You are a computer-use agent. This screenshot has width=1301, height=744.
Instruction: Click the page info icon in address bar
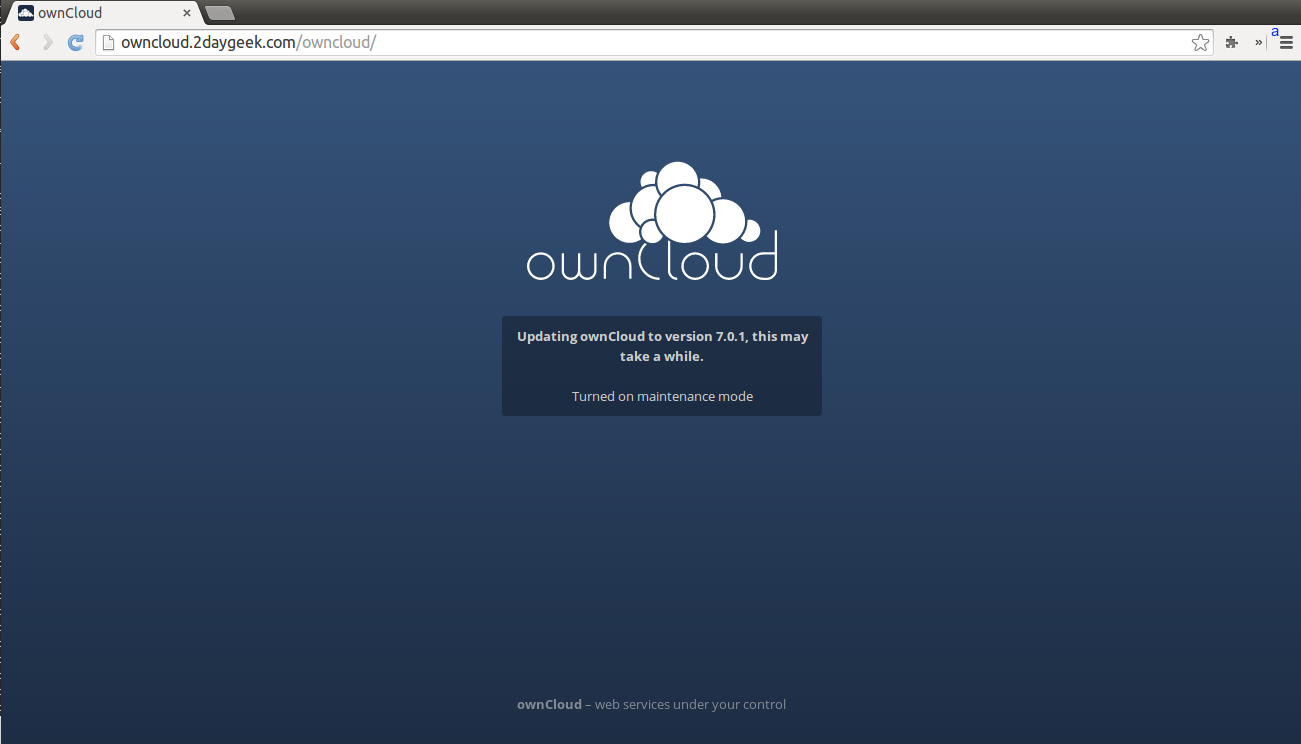pos(108,42)
